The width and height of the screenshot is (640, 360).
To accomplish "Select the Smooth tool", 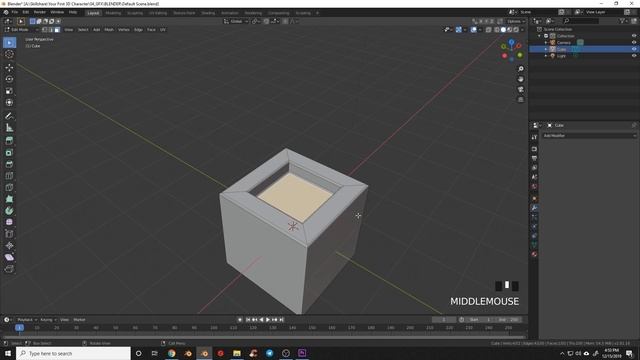I will 9,222.
